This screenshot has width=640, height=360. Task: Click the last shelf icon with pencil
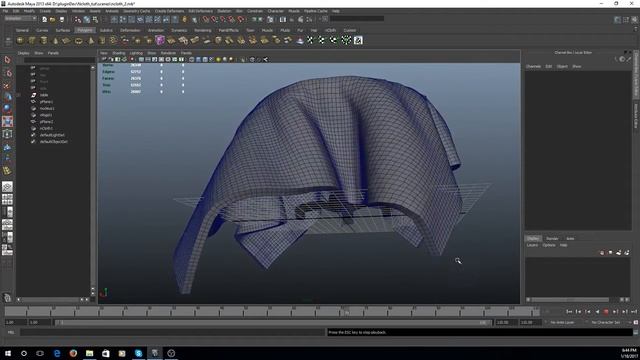[x=358, y=40]
